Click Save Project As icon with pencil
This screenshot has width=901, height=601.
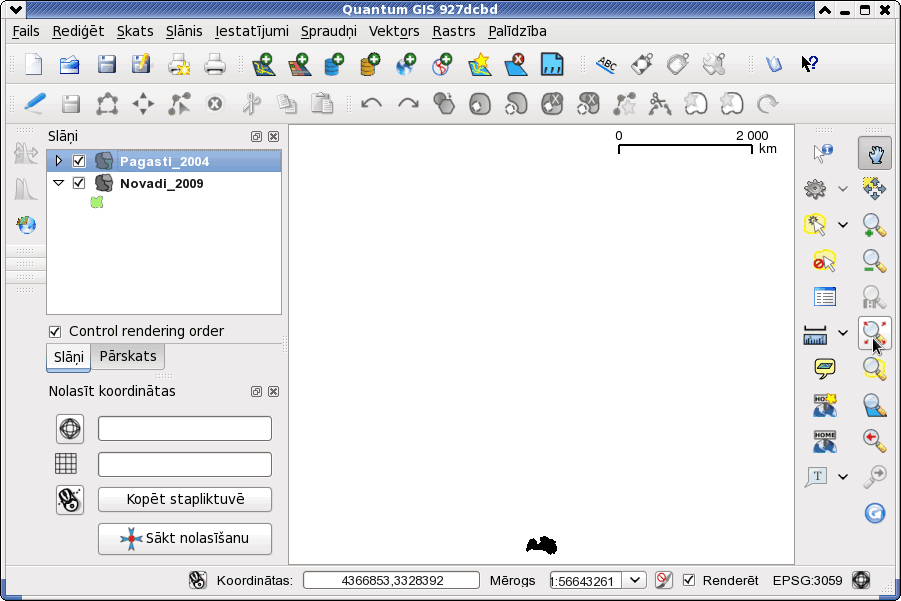click(x=141, y=64)
